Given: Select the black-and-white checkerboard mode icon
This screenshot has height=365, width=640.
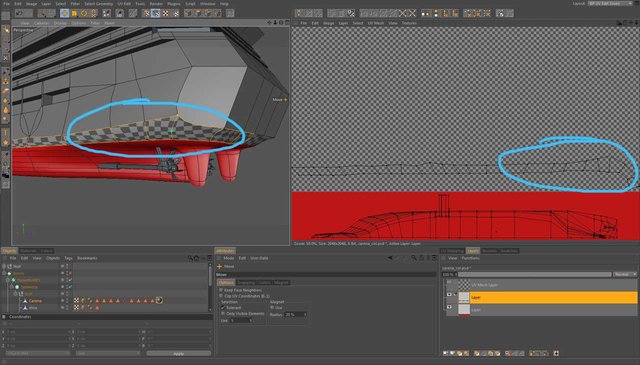Looking at the screenshot, I should point(166,13).
